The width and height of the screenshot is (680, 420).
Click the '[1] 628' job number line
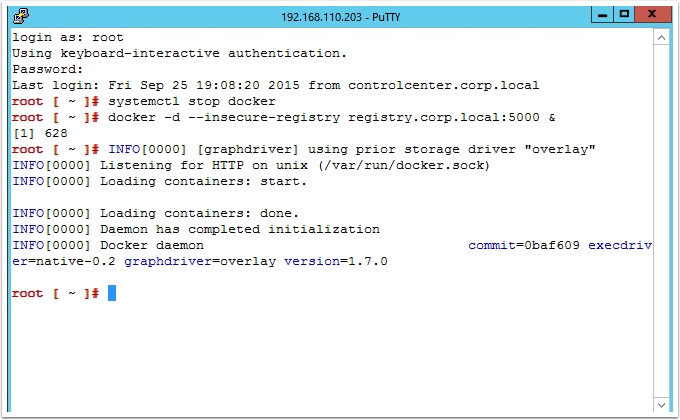point(40,133)
